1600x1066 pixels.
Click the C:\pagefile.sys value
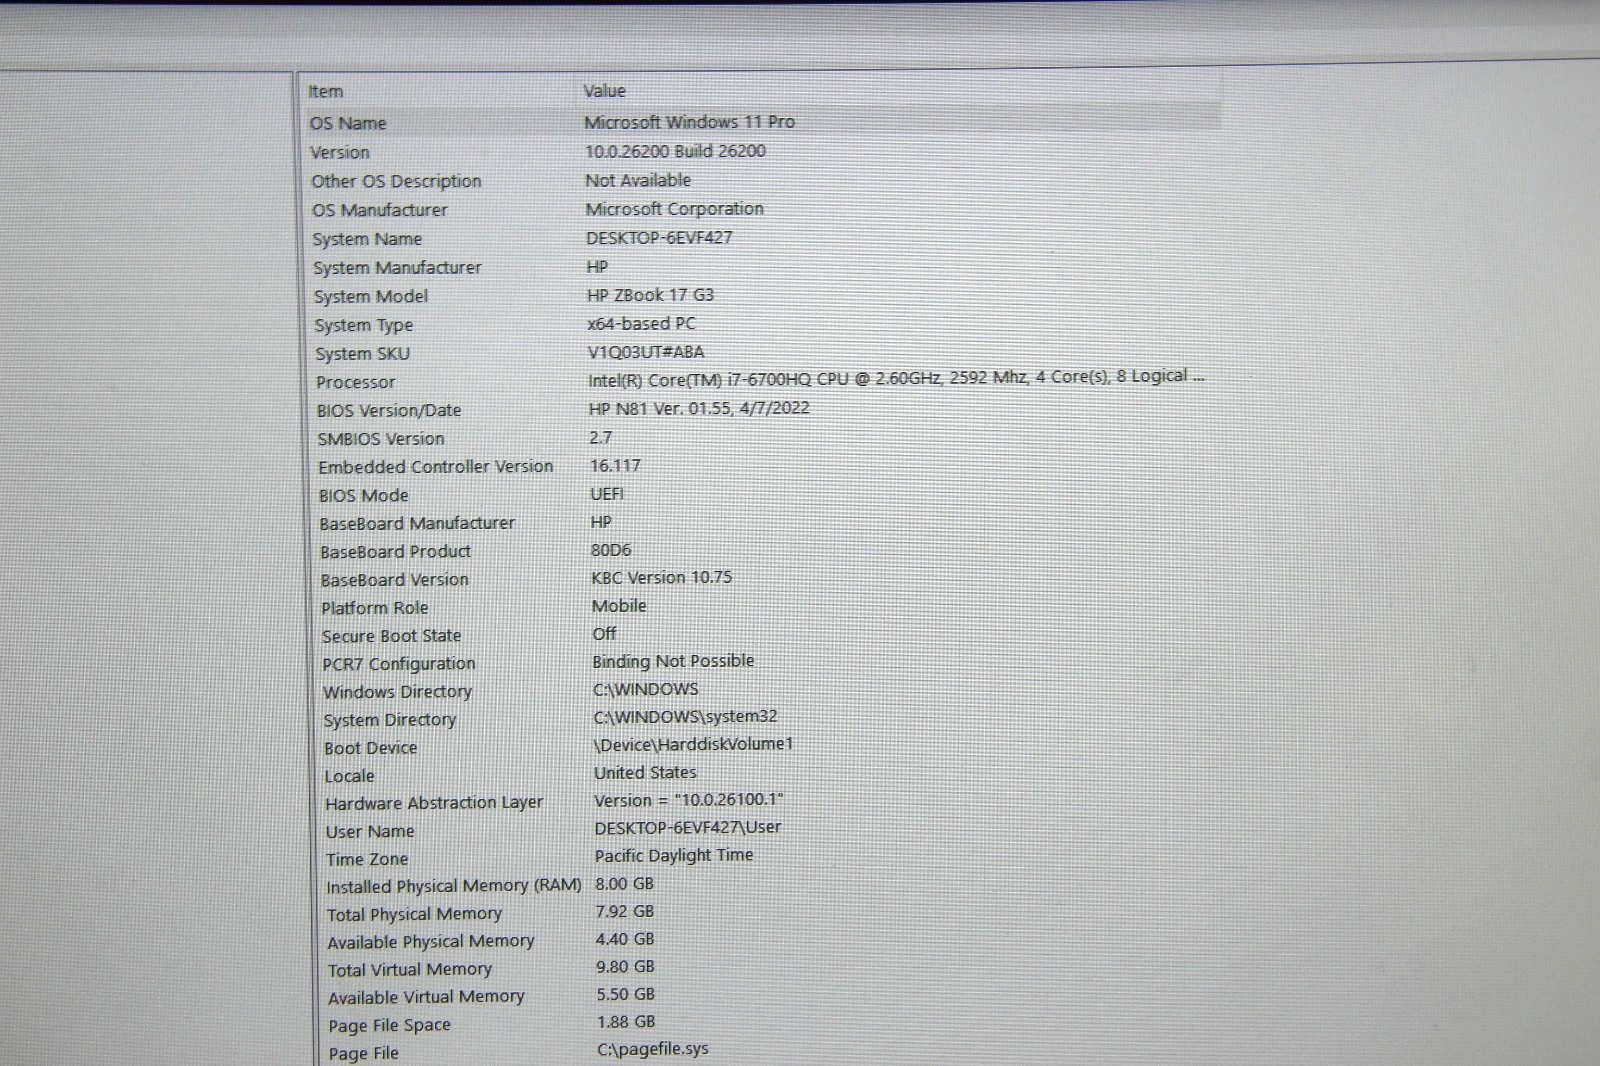point(653,1049)
